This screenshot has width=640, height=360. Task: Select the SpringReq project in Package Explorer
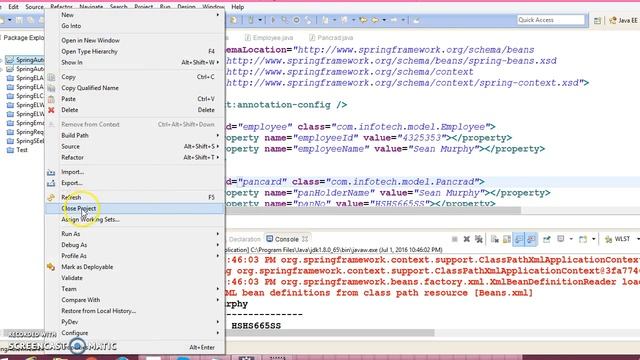(x=25, y=132)
